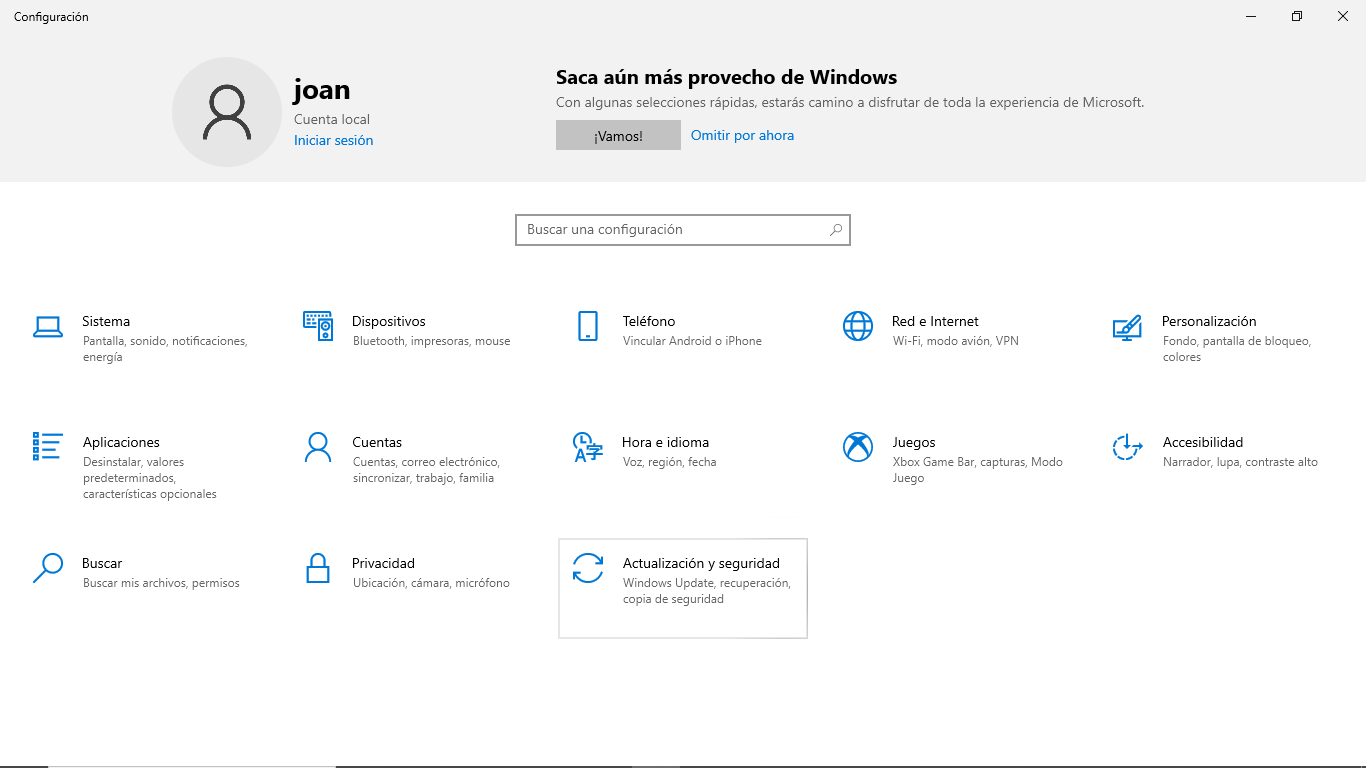Click the Red e Internet globe icon

(858, 326)
